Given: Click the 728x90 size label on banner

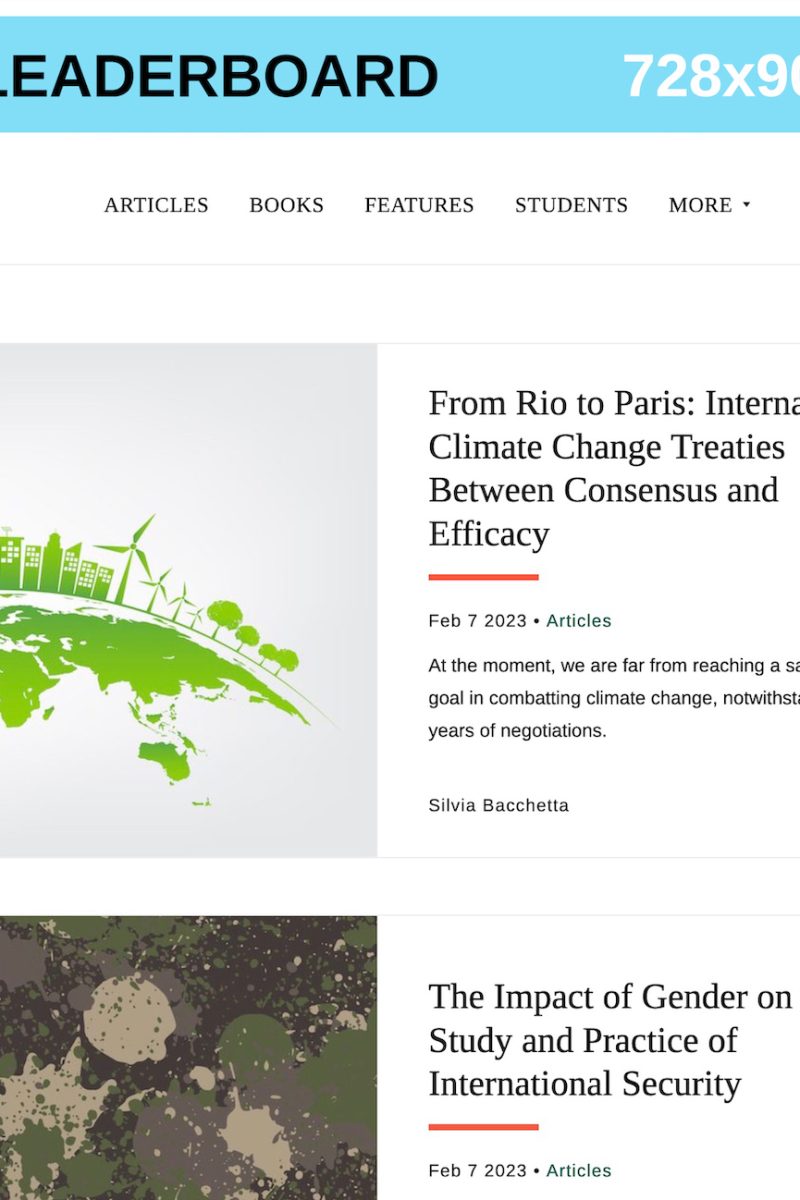Looking at the screenshot, I should [x=710, y=76].
